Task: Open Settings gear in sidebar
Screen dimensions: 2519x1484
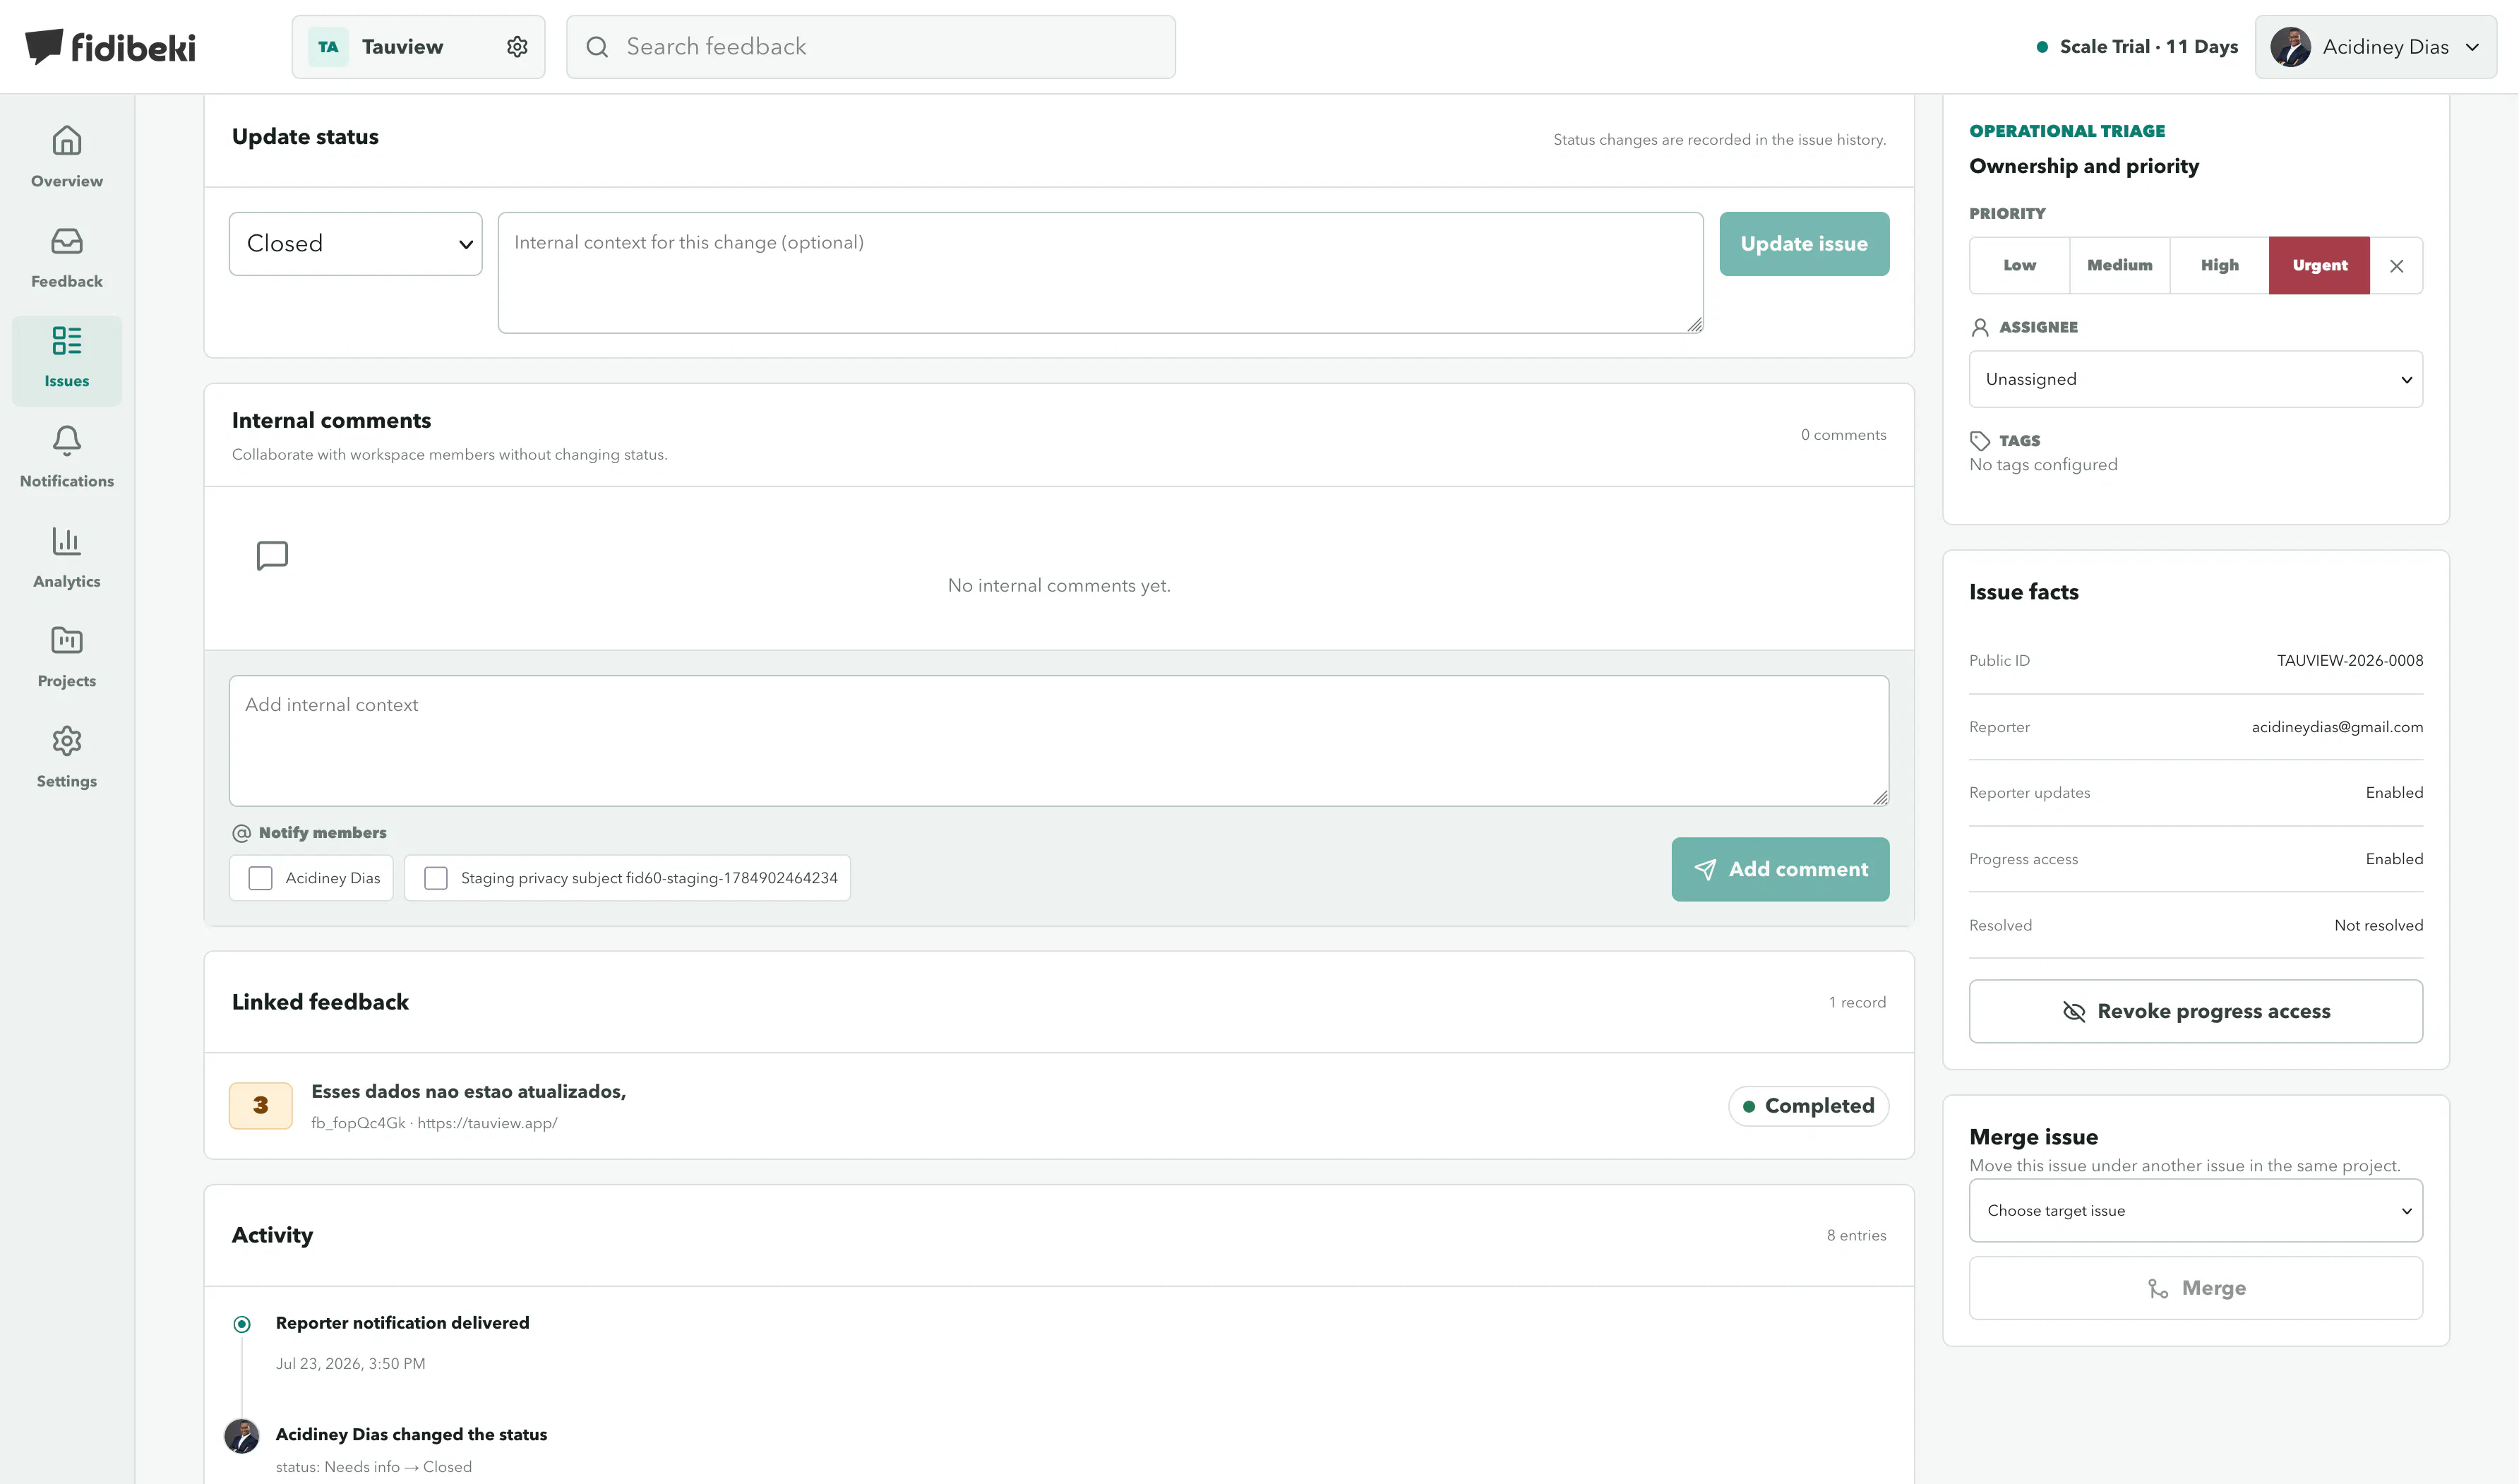Action: 67,758
